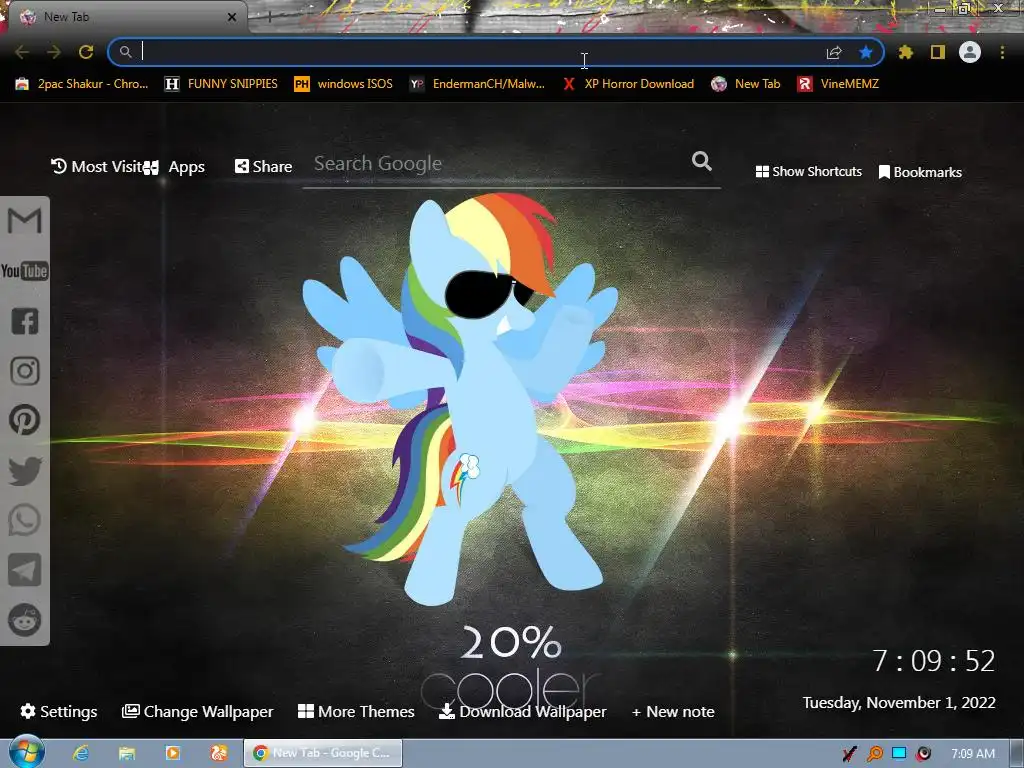The image size is (1024, 768).
Task: Reload the page
Action: point(86,52)
